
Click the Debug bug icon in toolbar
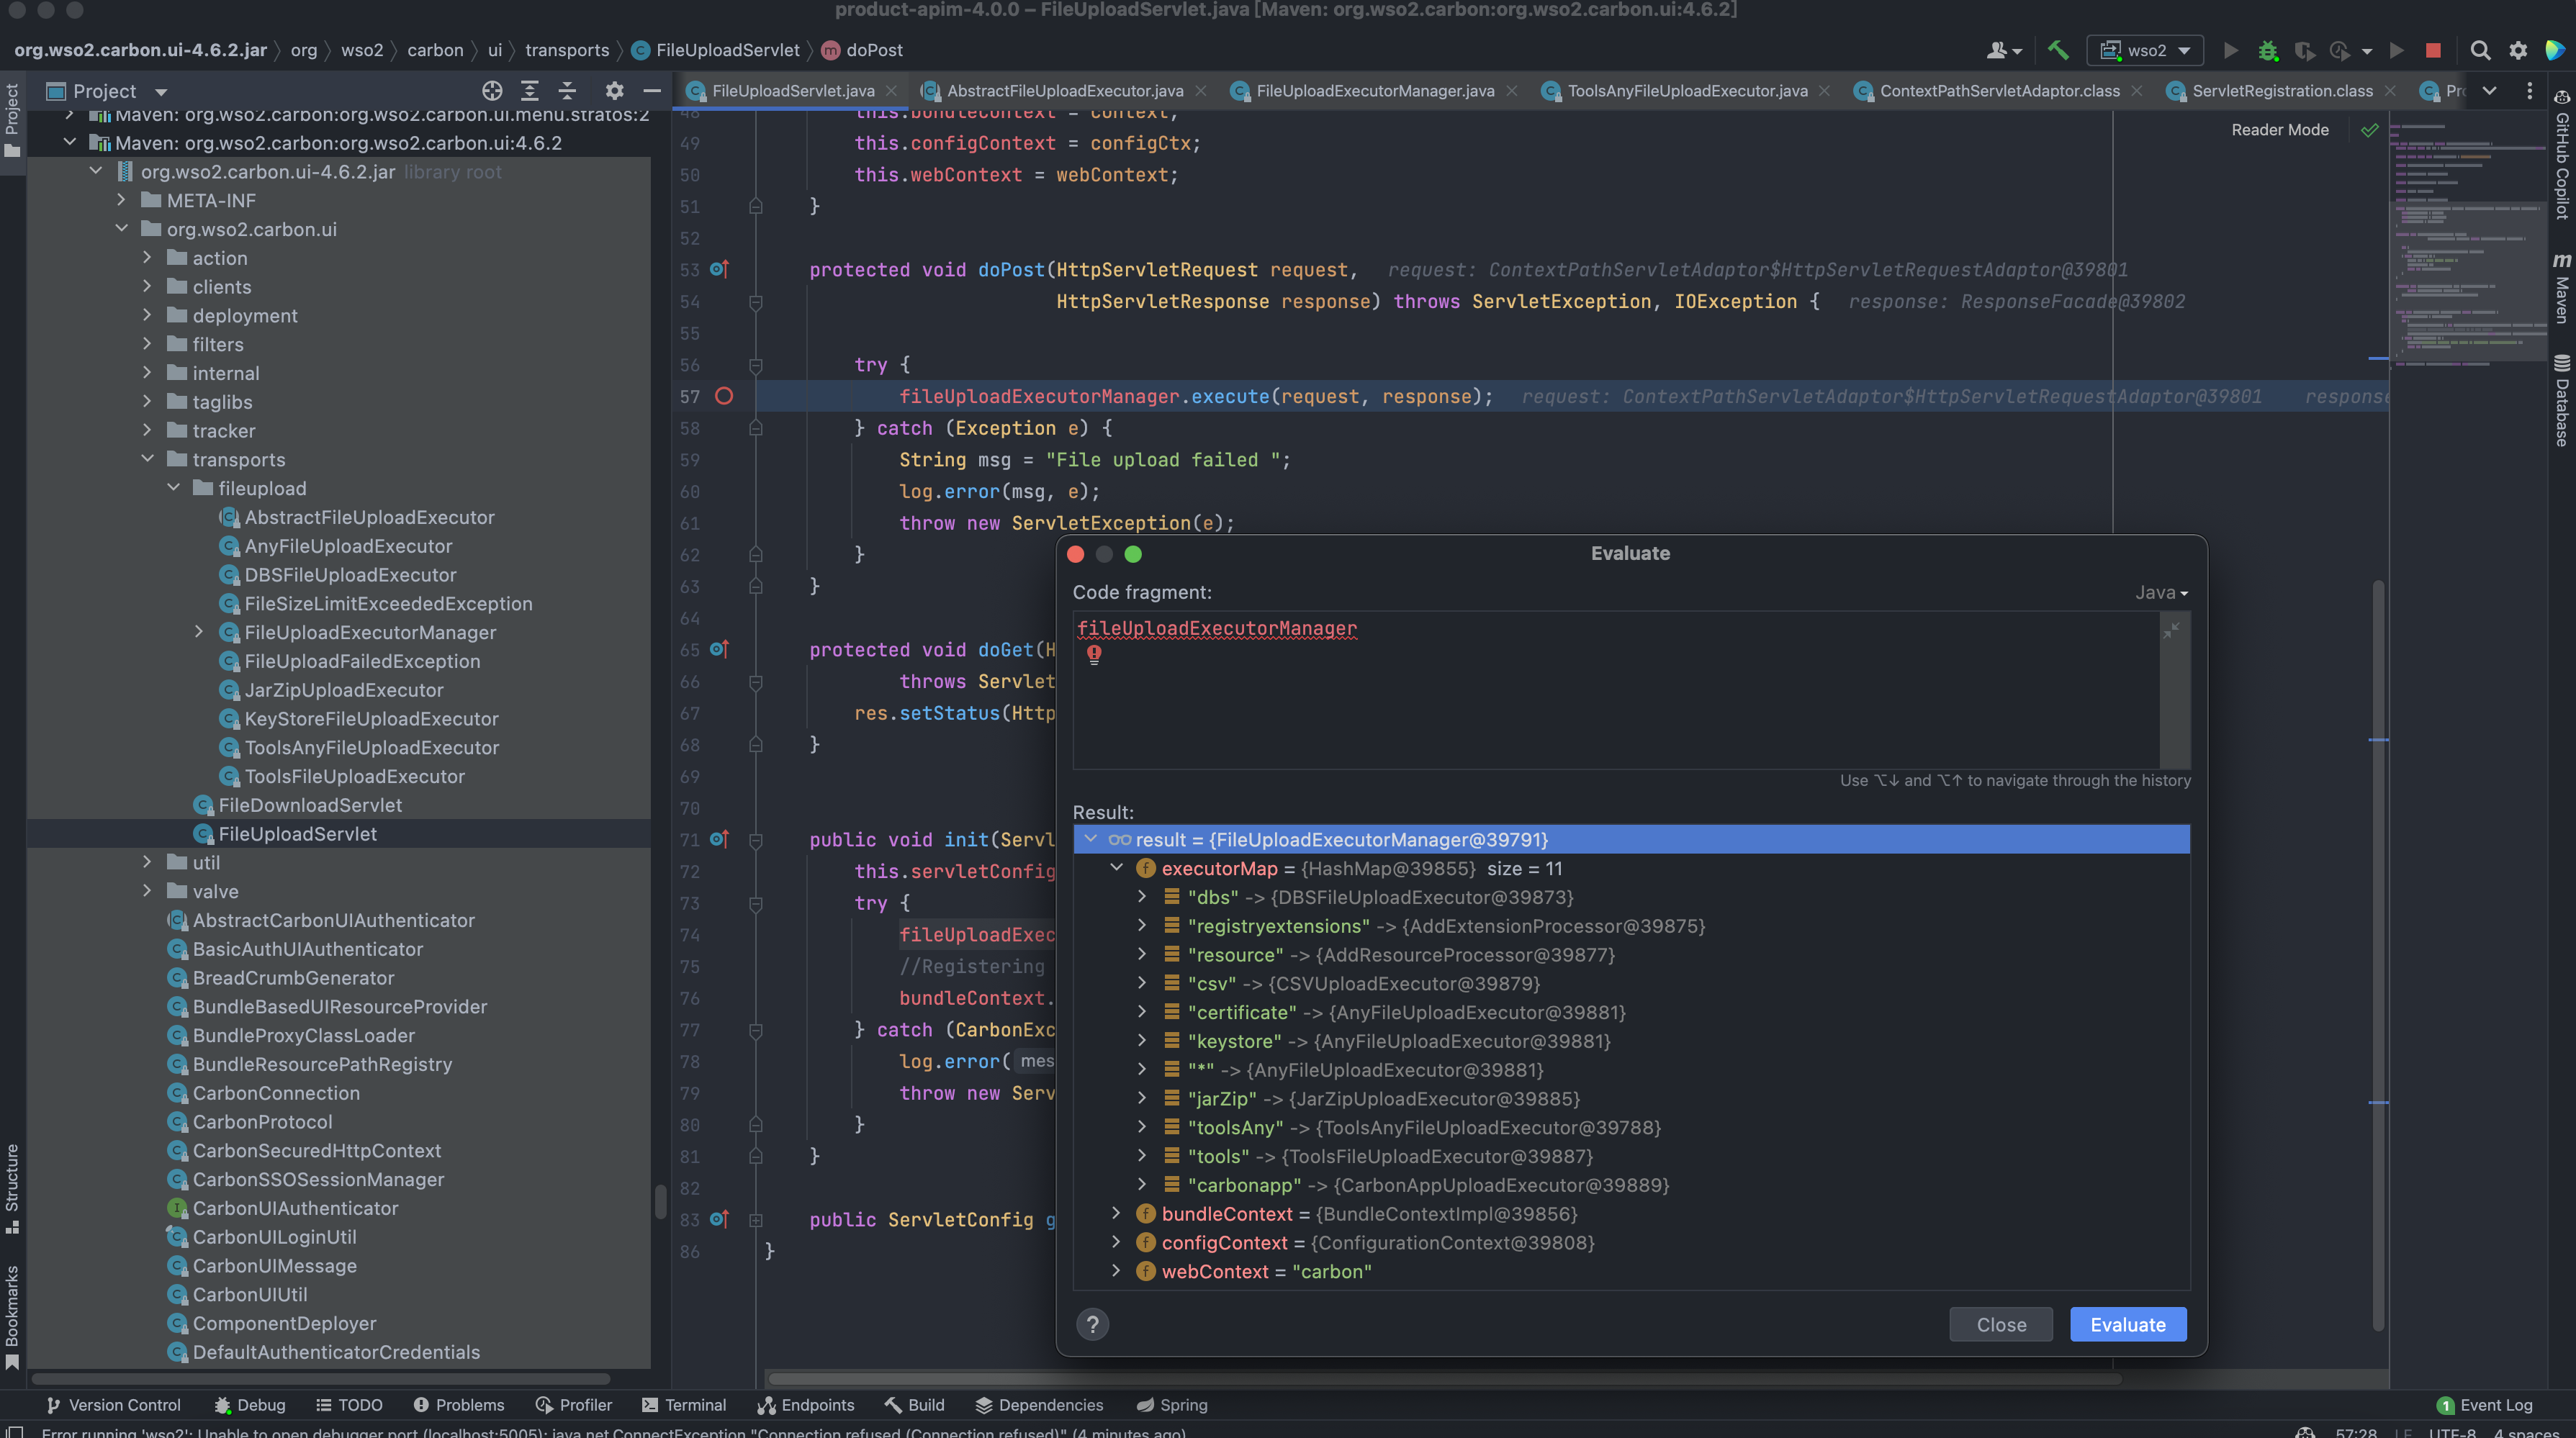point(2268,50)
